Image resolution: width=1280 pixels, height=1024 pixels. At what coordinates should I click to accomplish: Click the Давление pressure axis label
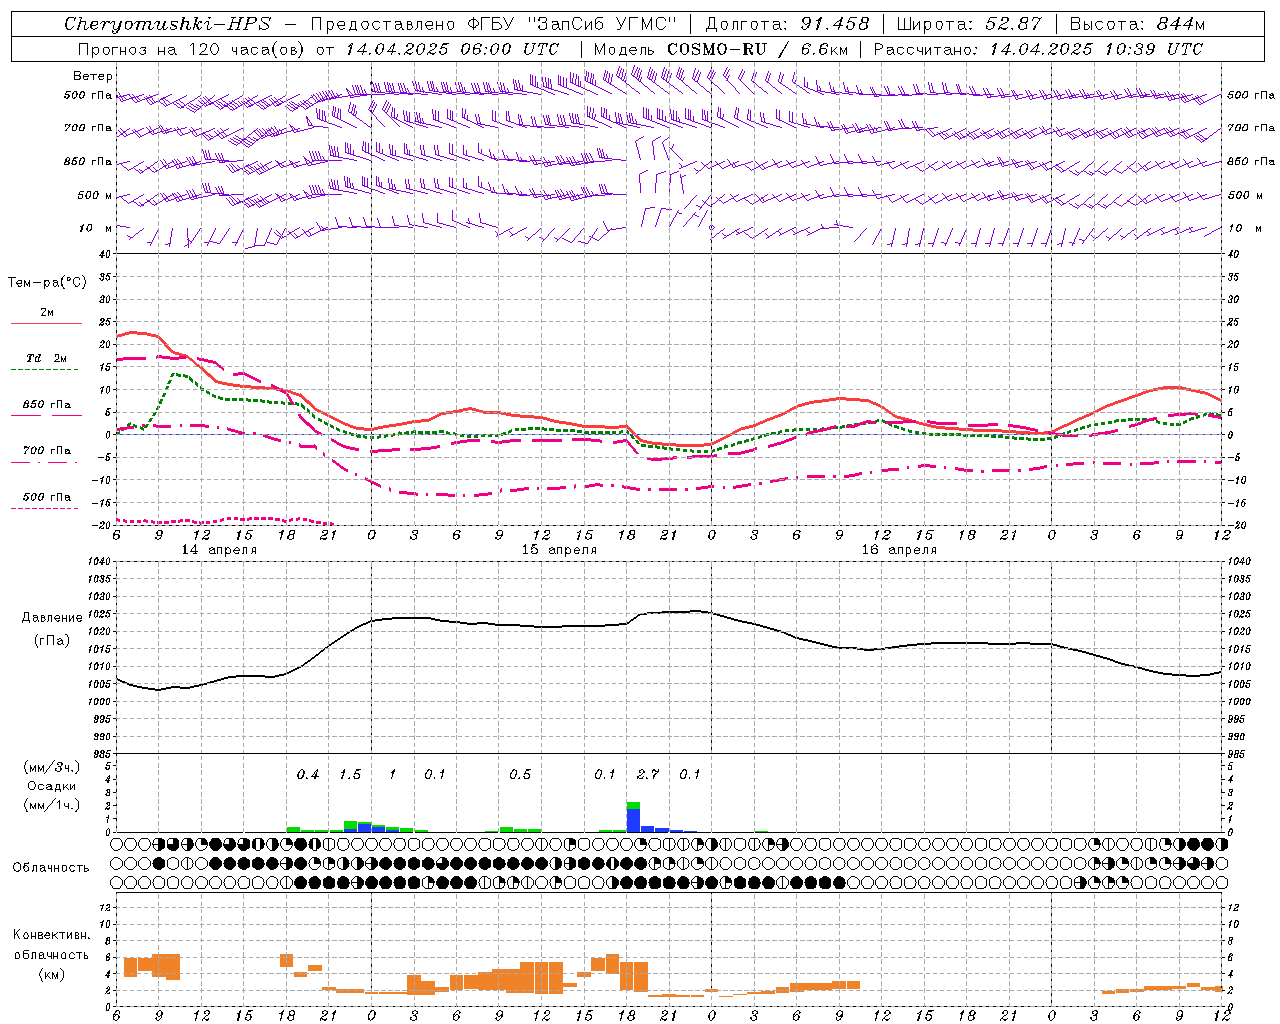[51, 618]
